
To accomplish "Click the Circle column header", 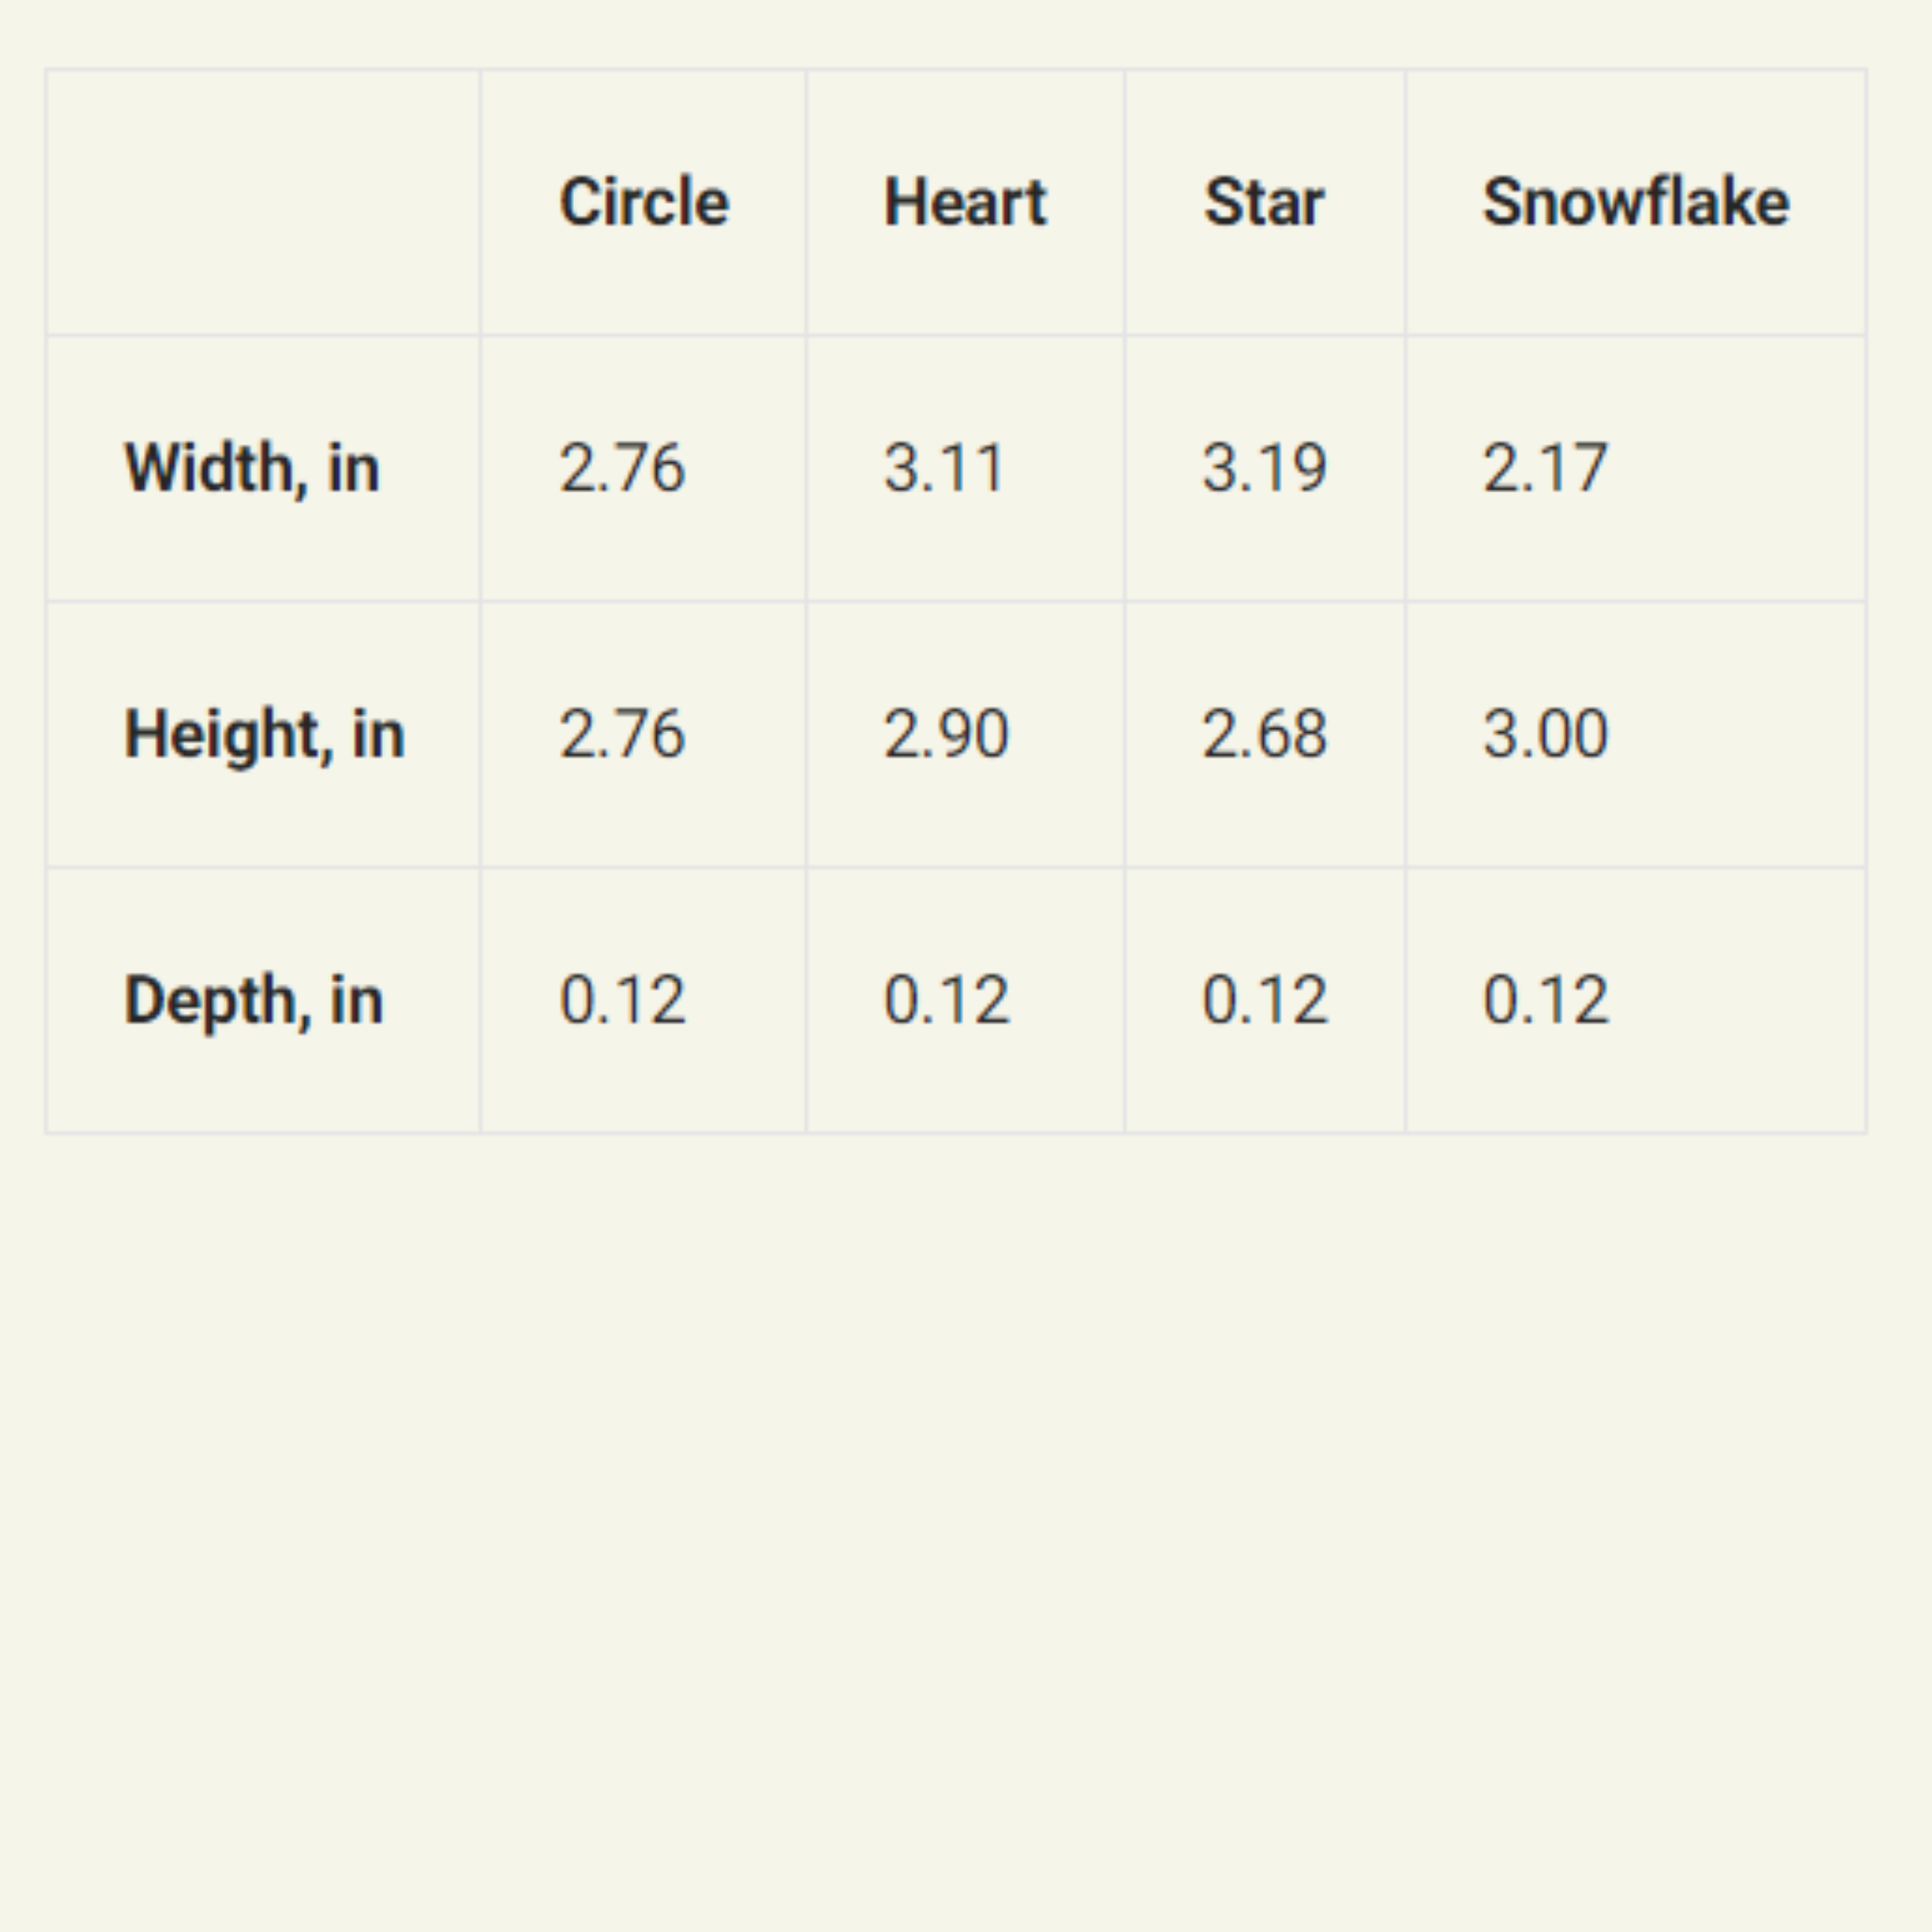I will click(644, 202).
